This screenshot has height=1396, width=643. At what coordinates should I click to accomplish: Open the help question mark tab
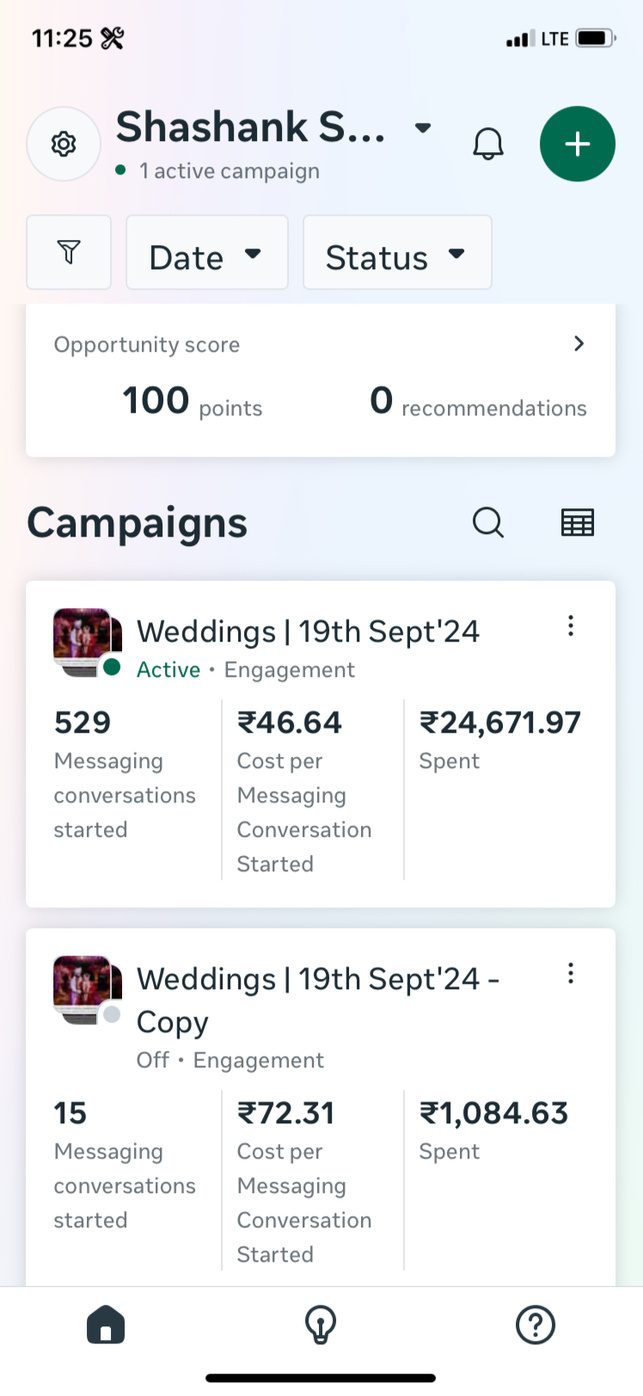click(x=535, y=1326)
